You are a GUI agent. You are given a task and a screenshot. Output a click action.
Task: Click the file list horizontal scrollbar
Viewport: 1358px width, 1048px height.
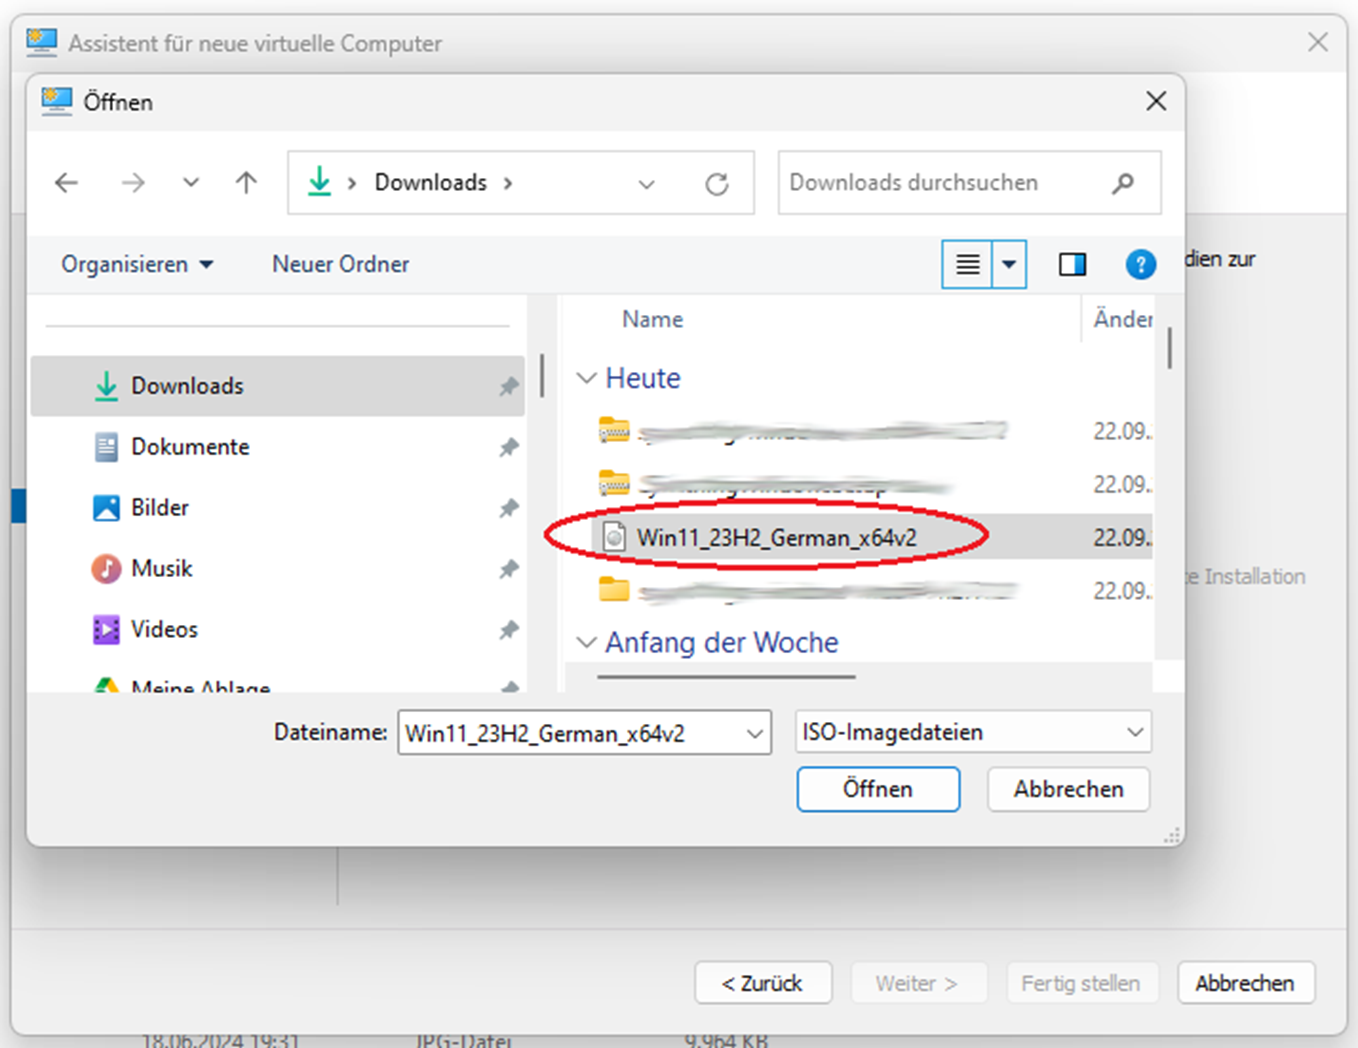(726, 677)
